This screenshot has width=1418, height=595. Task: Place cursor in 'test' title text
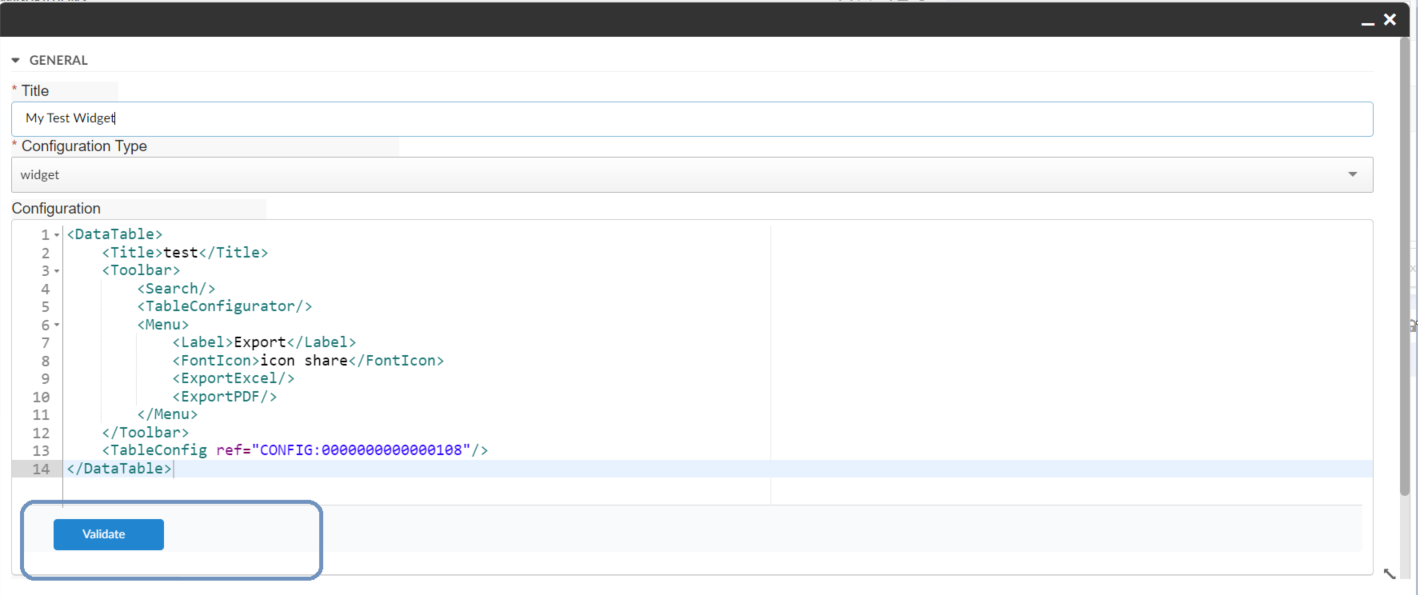180,253
